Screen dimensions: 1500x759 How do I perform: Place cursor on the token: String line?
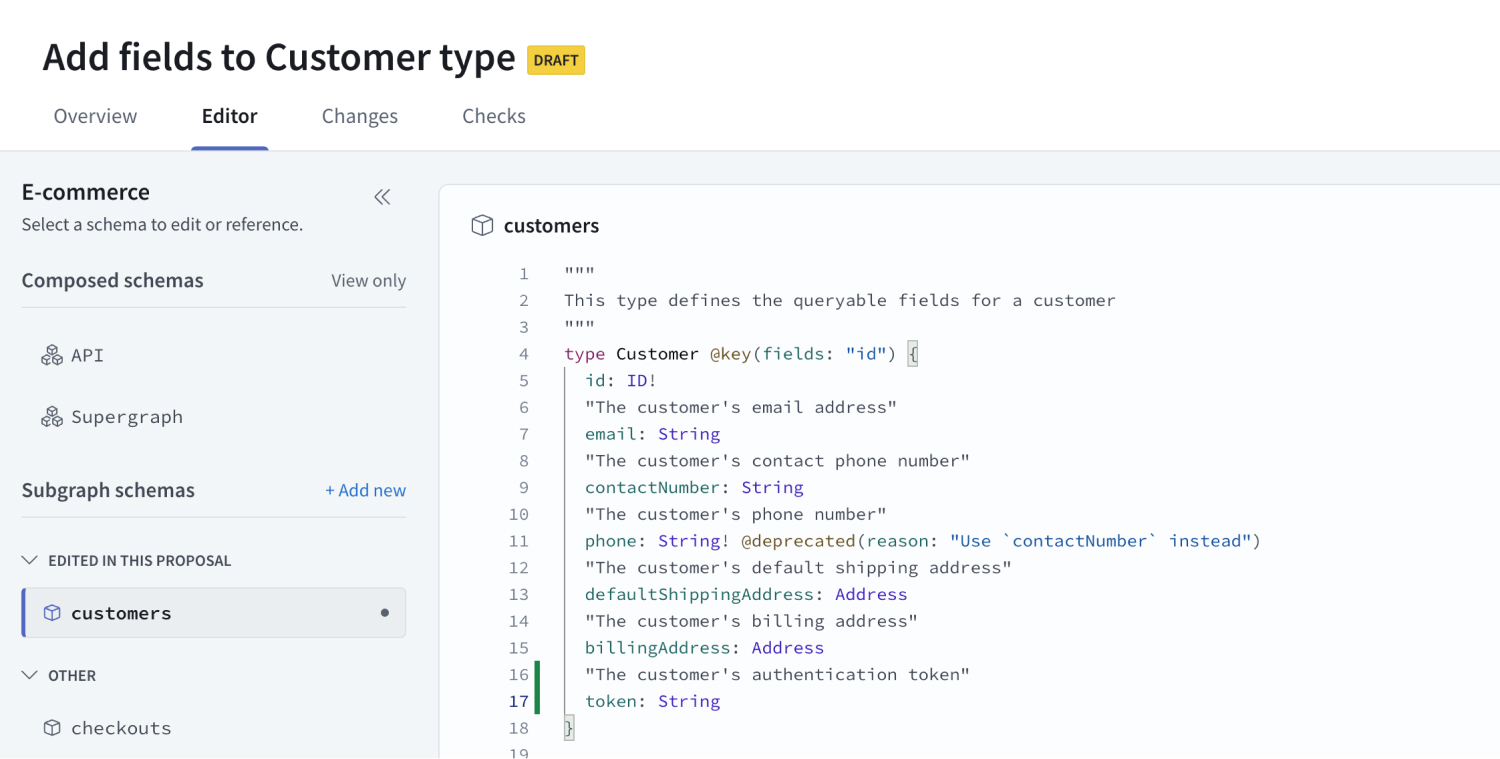652,701
